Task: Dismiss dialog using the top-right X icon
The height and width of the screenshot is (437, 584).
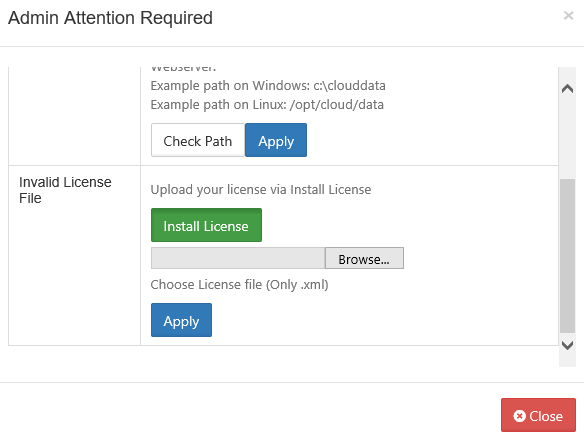Action: coord(568,15)
